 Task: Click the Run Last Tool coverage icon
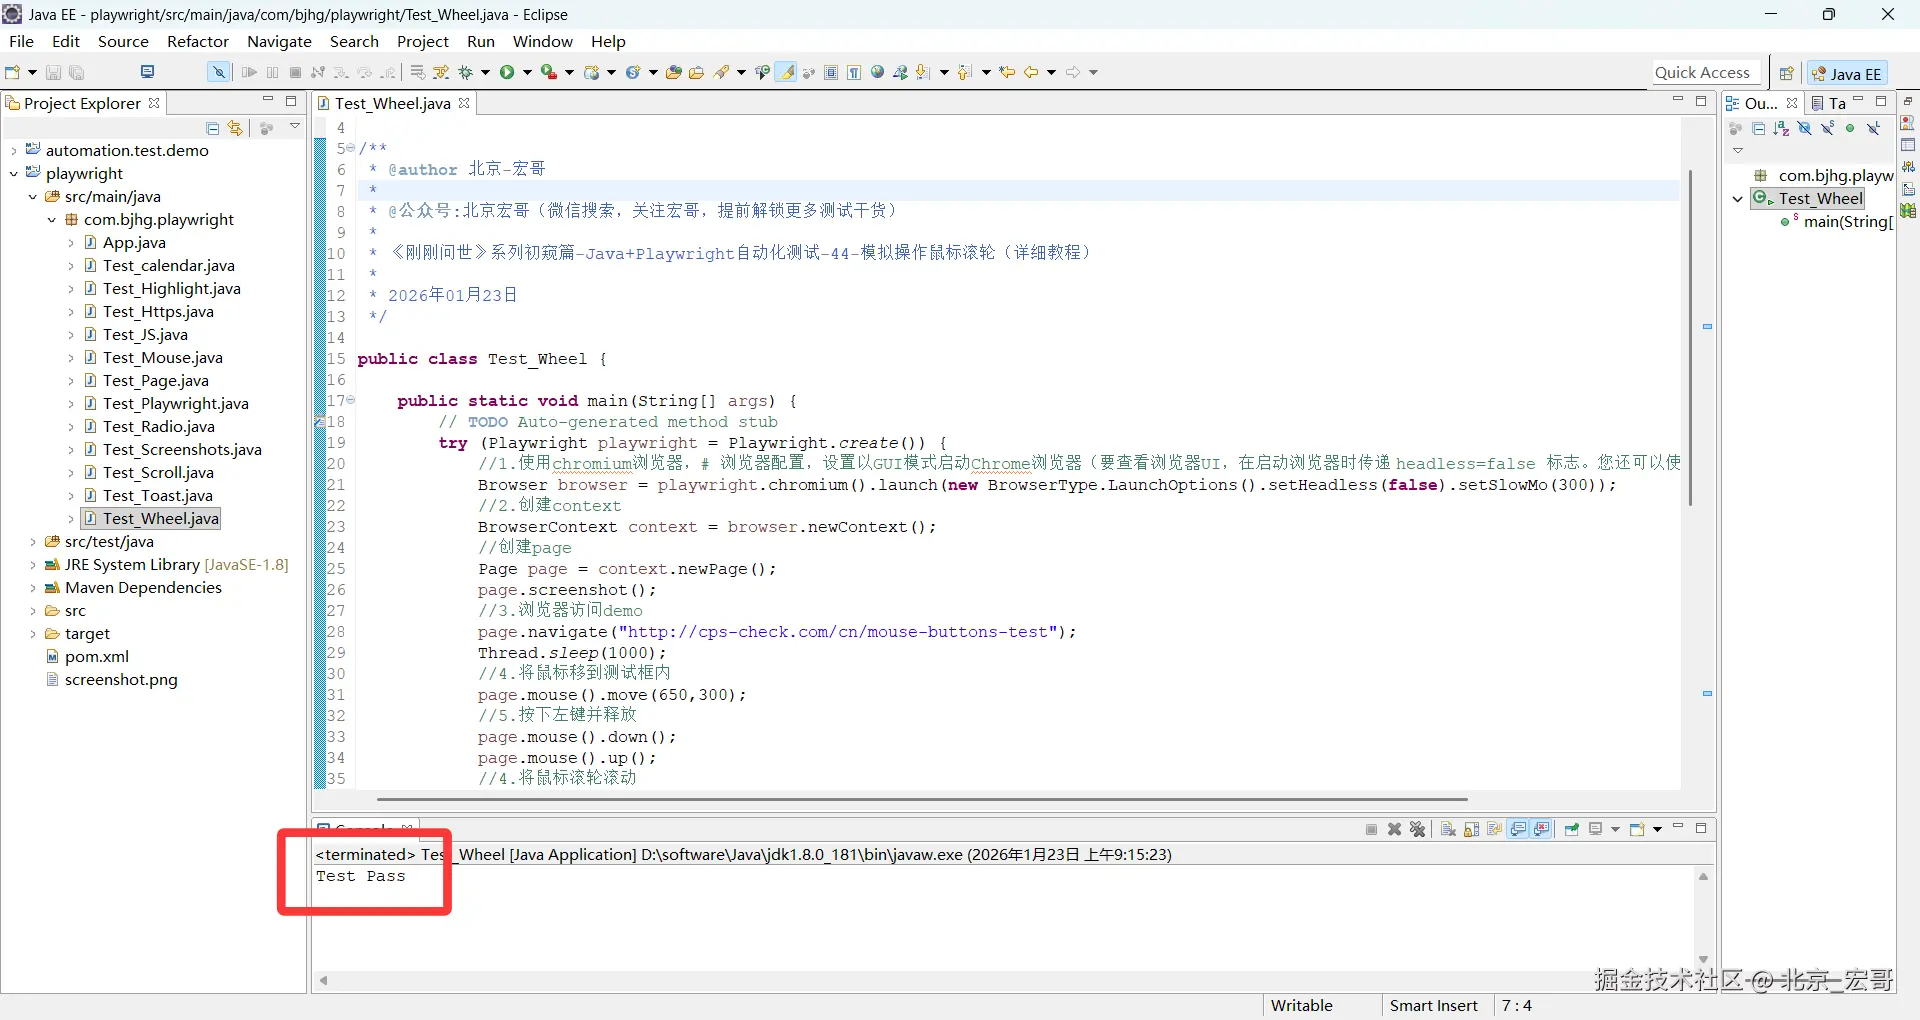[548, 72]
